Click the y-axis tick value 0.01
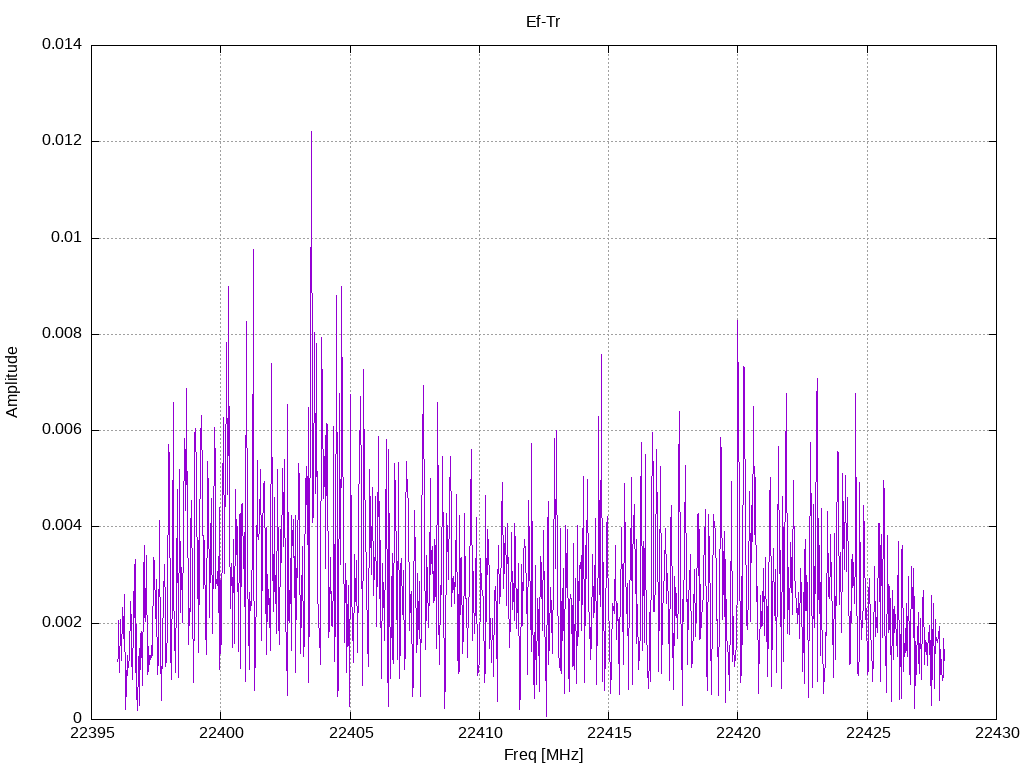This screenshot has width=1024, height=768. click(67, 237)
